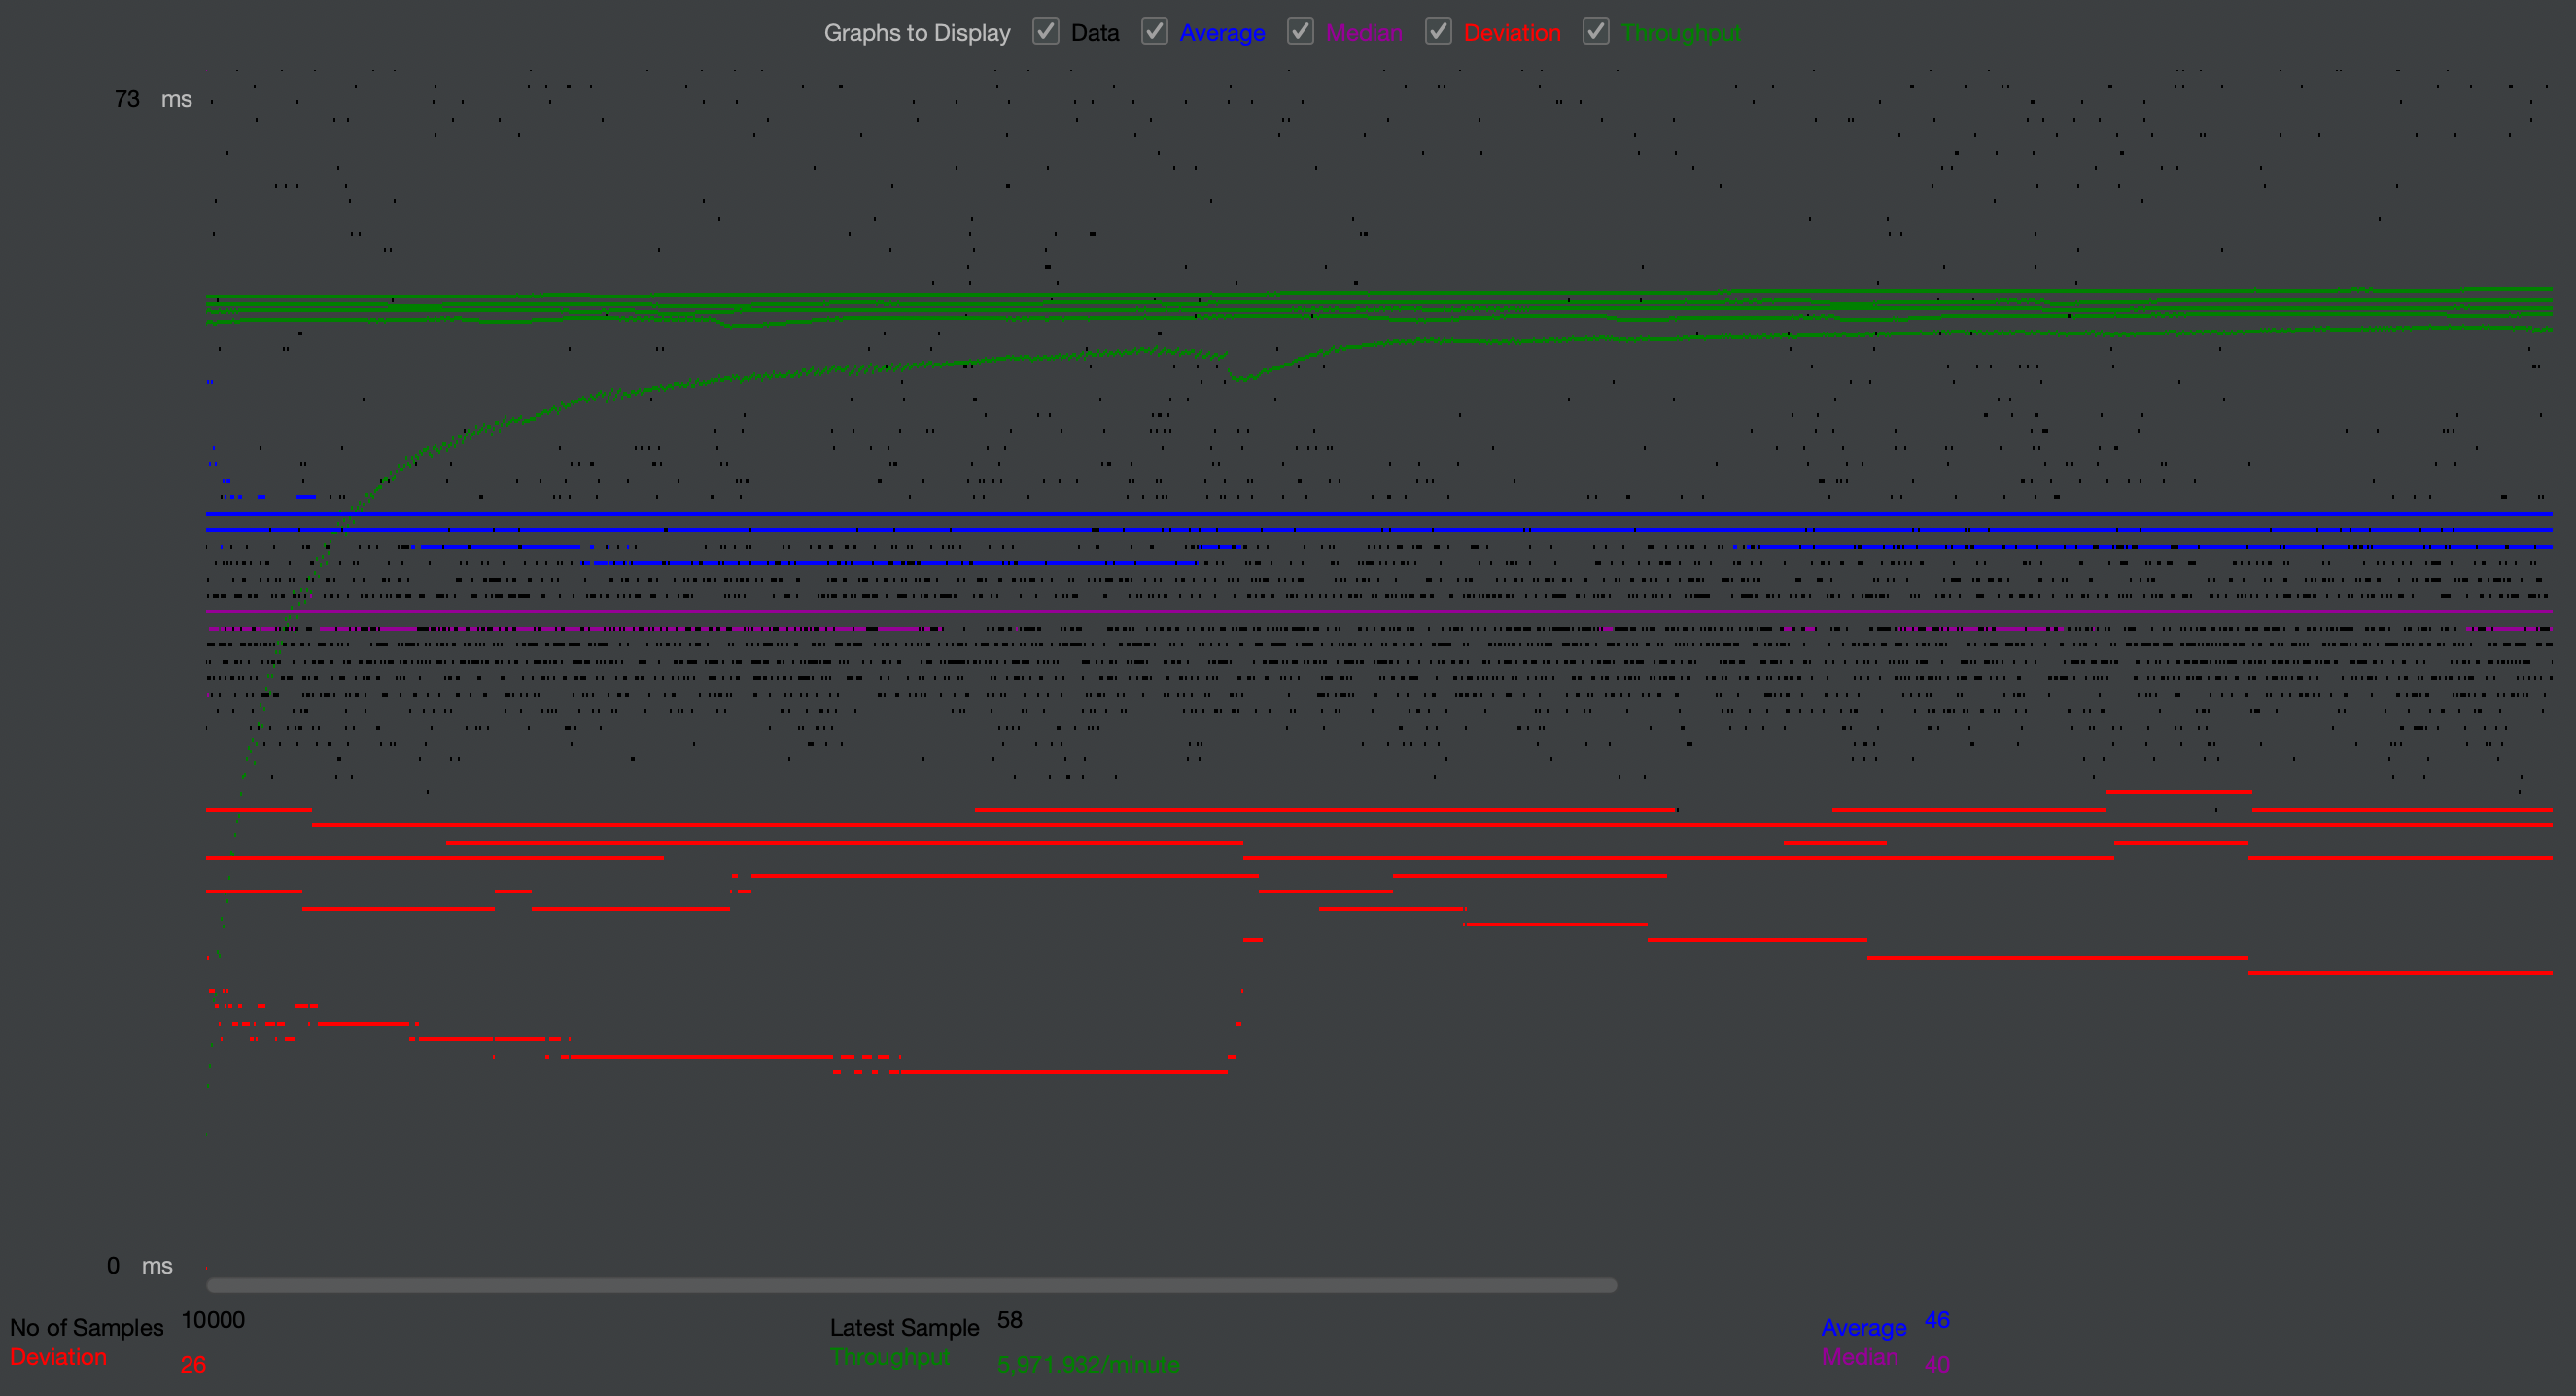Click the blue Average label at top
The height and width of the screenshot is (1396, 2576).
pos(1221,33)
